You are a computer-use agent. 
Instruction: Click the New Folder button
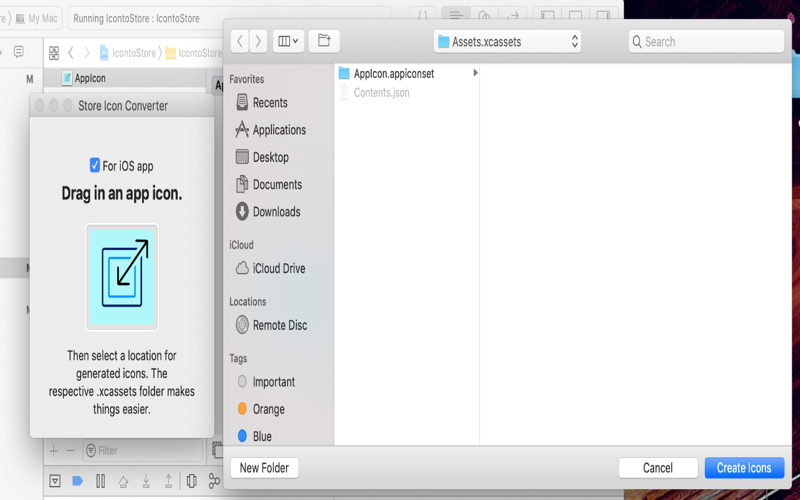pos(264,468)
